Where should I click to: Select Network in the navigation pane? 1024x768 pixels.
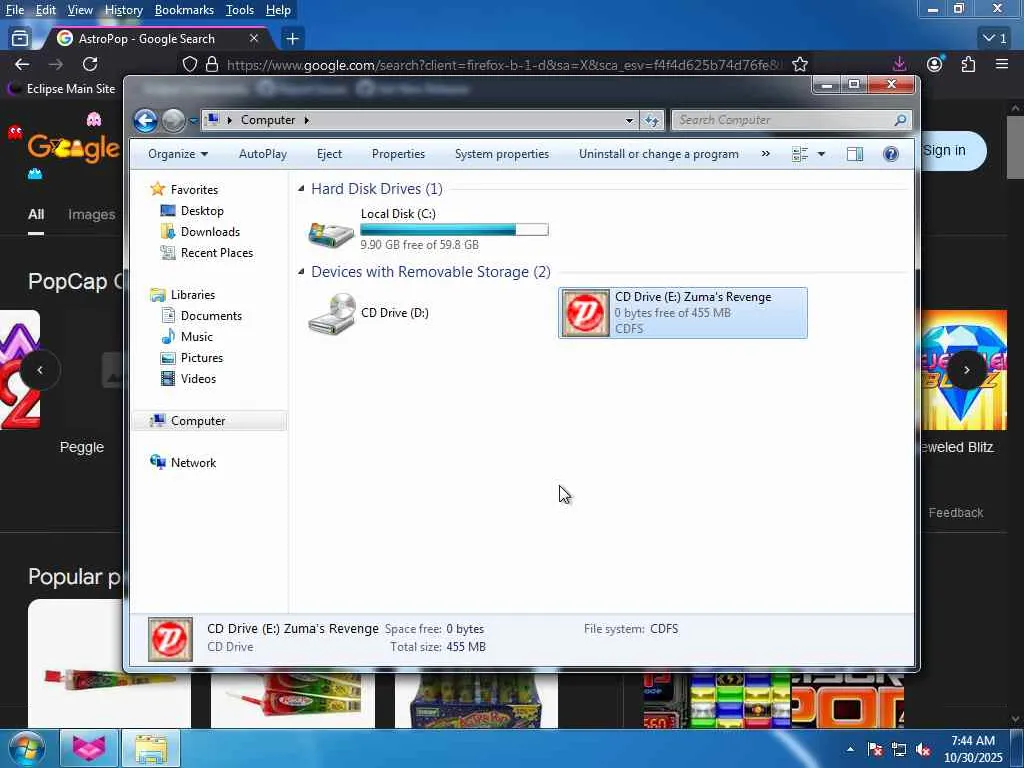pos(193,462)
